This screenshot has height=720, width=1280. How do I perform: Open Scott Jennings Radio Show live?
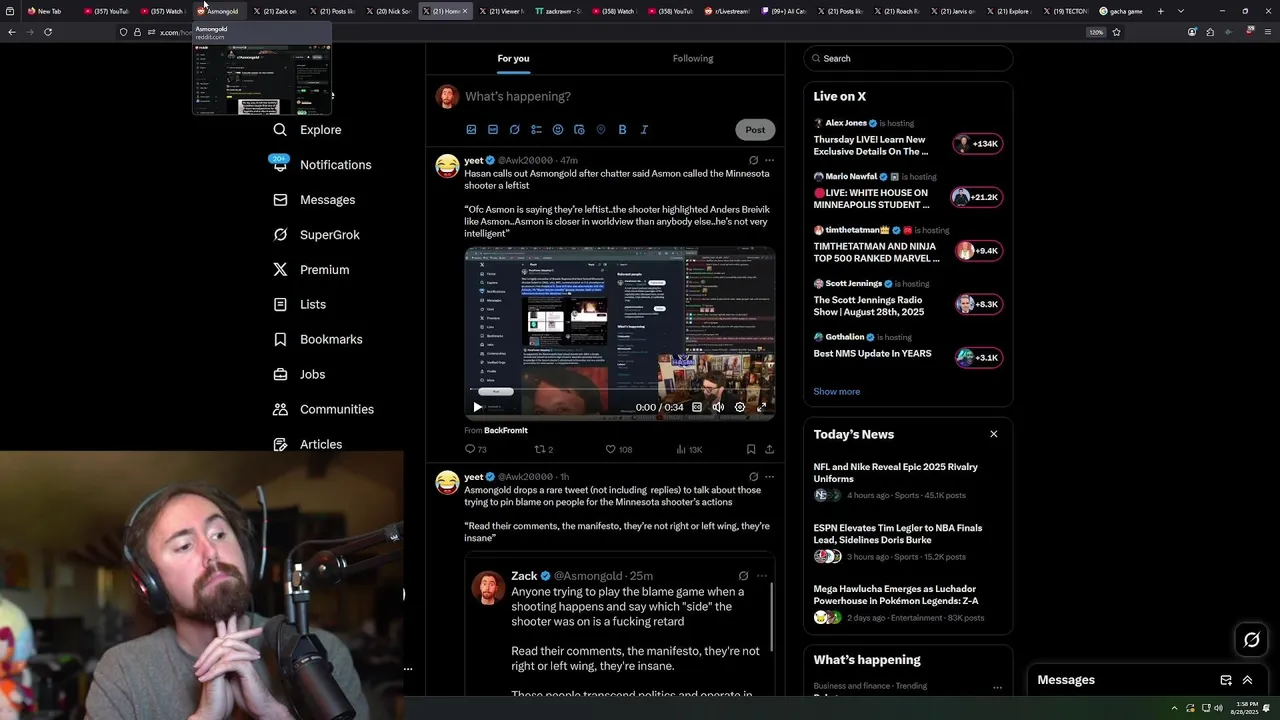coord(908,299)
